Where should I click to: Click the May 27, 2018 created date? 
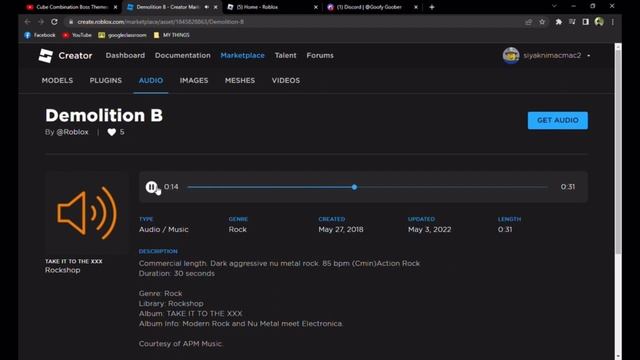(x=341, y=229)
